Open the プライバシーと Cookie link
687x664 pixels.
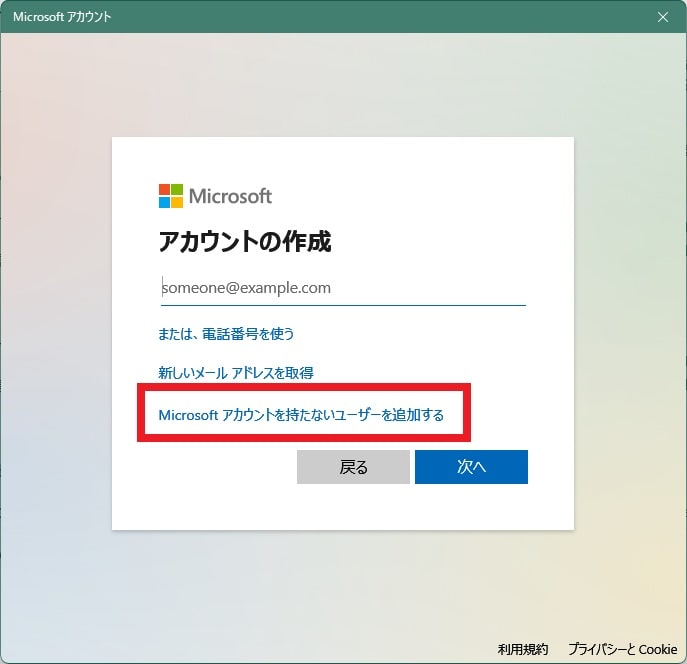tap(623, 649)
